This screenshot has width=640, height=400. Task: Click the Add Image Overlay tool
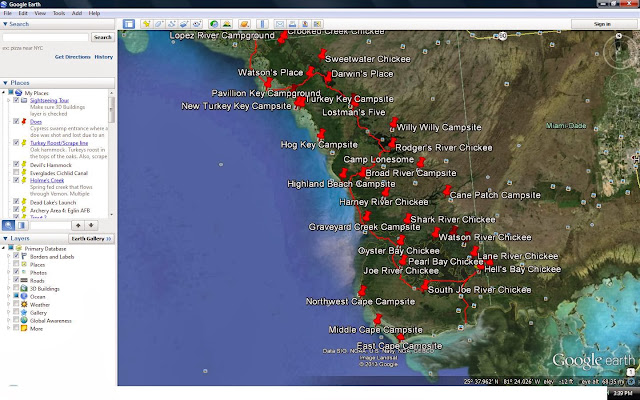tap(184, 24)
